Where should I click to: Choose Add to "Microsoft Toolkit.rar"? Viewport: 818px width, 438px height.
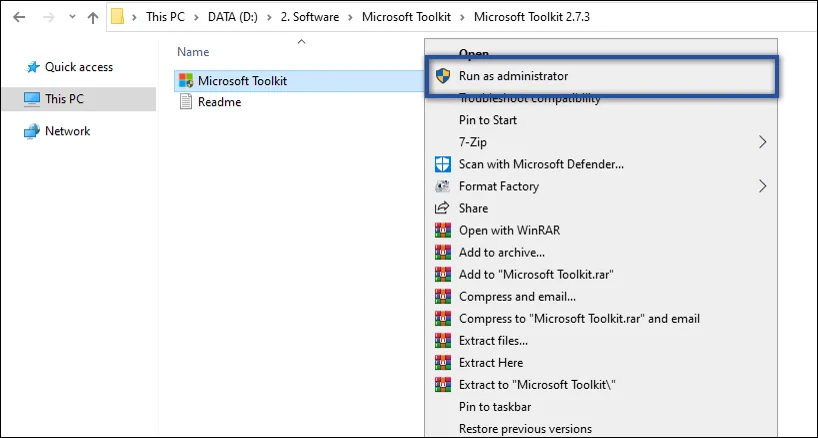530,274
